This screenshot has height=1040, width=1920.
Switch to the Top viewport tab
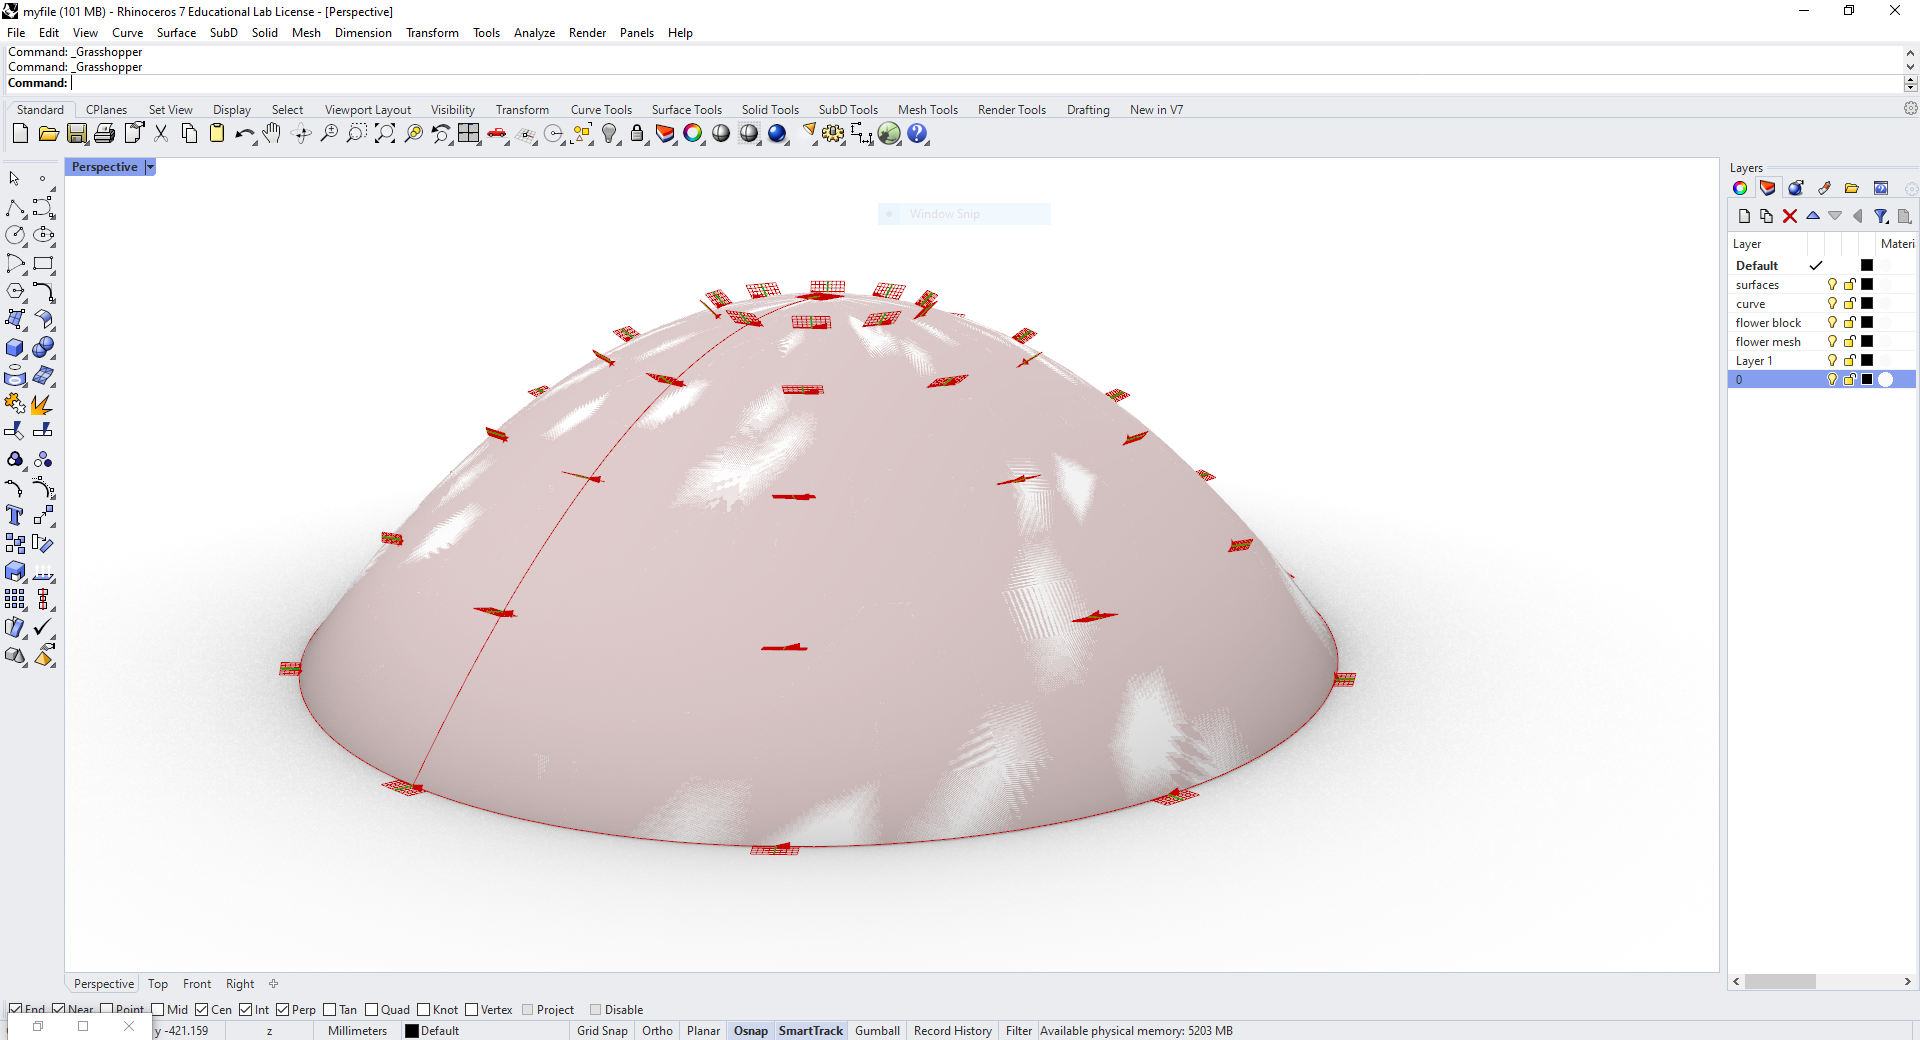[158, 984]
